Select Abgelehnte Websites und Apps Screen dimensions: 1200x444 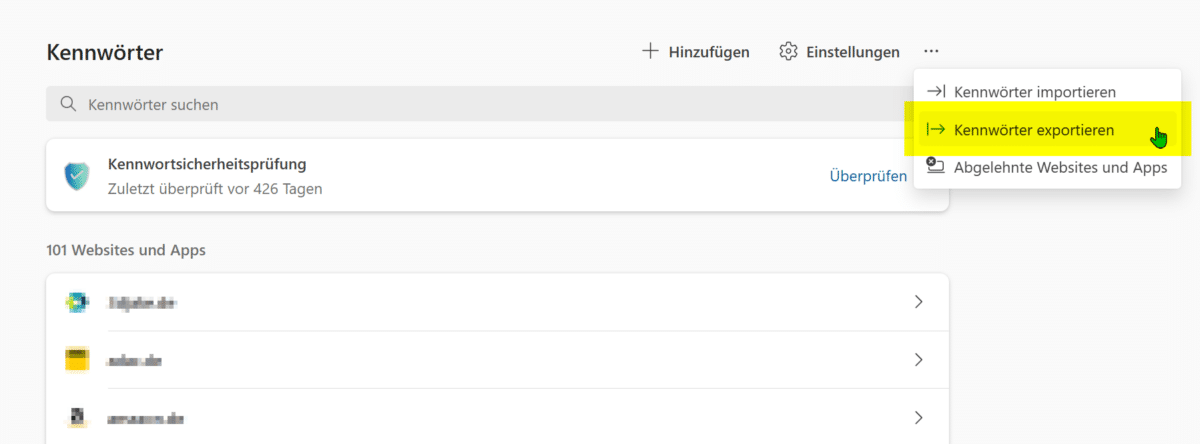(x=1060, y=167)
